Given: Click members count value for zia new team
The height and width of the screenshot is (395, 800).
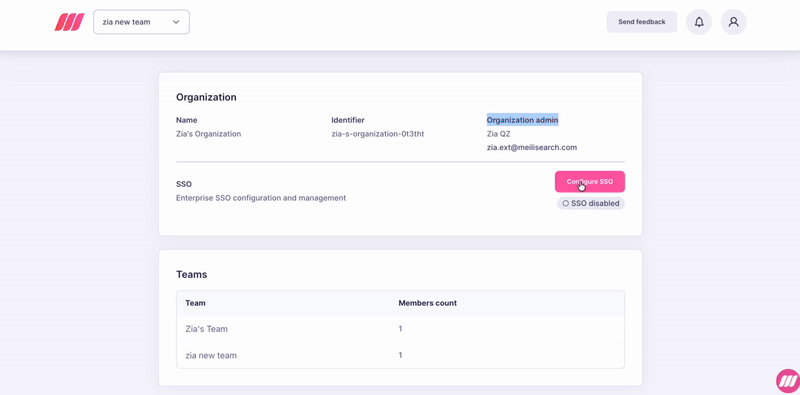Looking at the screenshot, I should 401,355.
